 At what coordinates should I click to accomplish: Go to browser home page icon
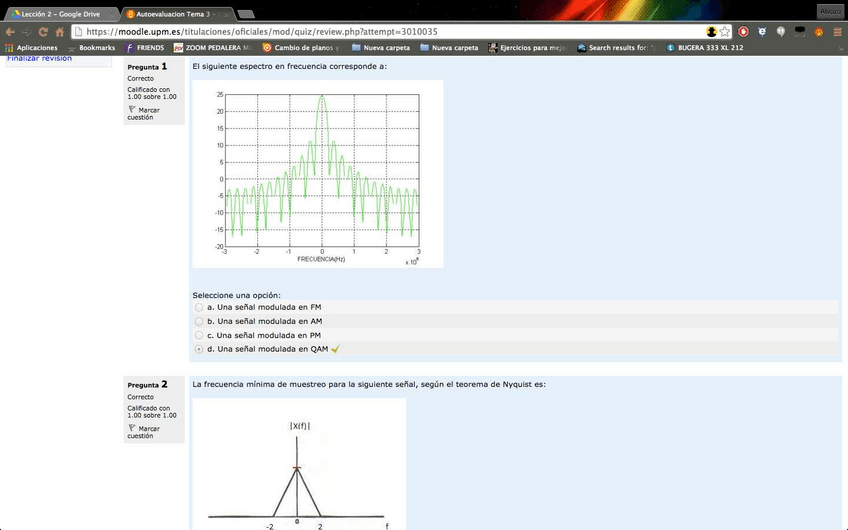(60, 31)
